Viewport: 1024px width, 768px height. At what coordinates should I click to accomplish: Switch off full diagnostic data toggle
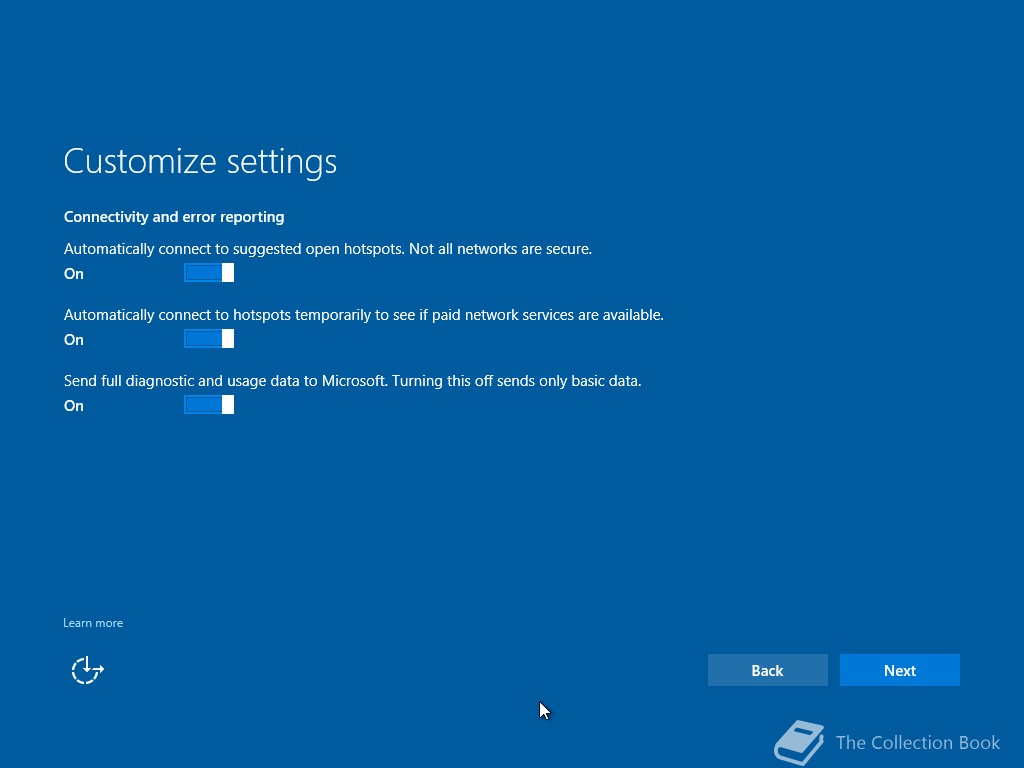pyautogui.click(x=209, y=405)
